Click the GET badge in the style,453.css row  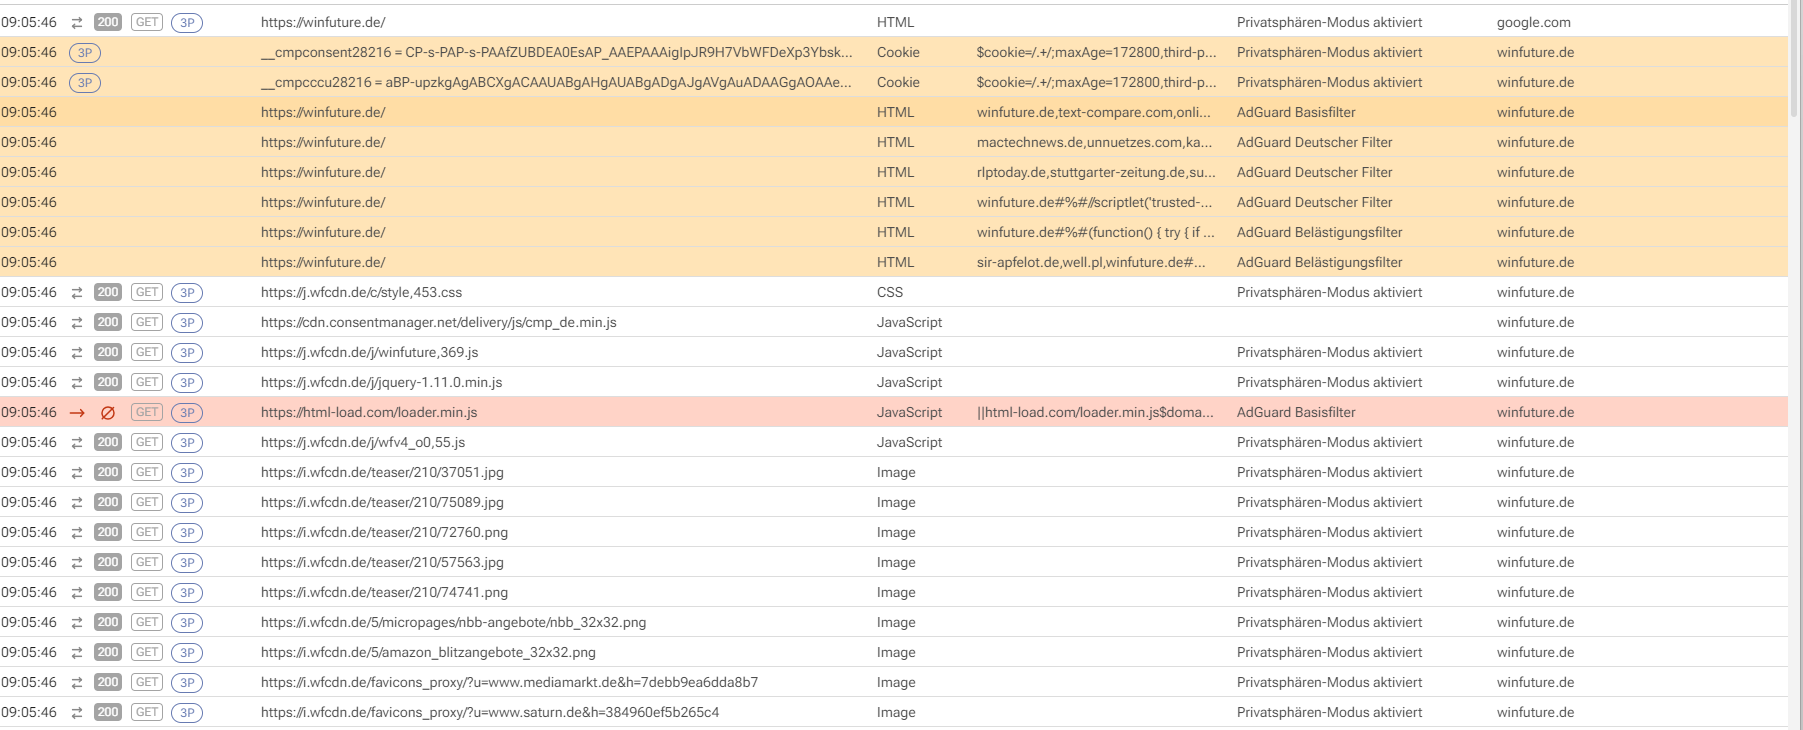click(147, 292)
